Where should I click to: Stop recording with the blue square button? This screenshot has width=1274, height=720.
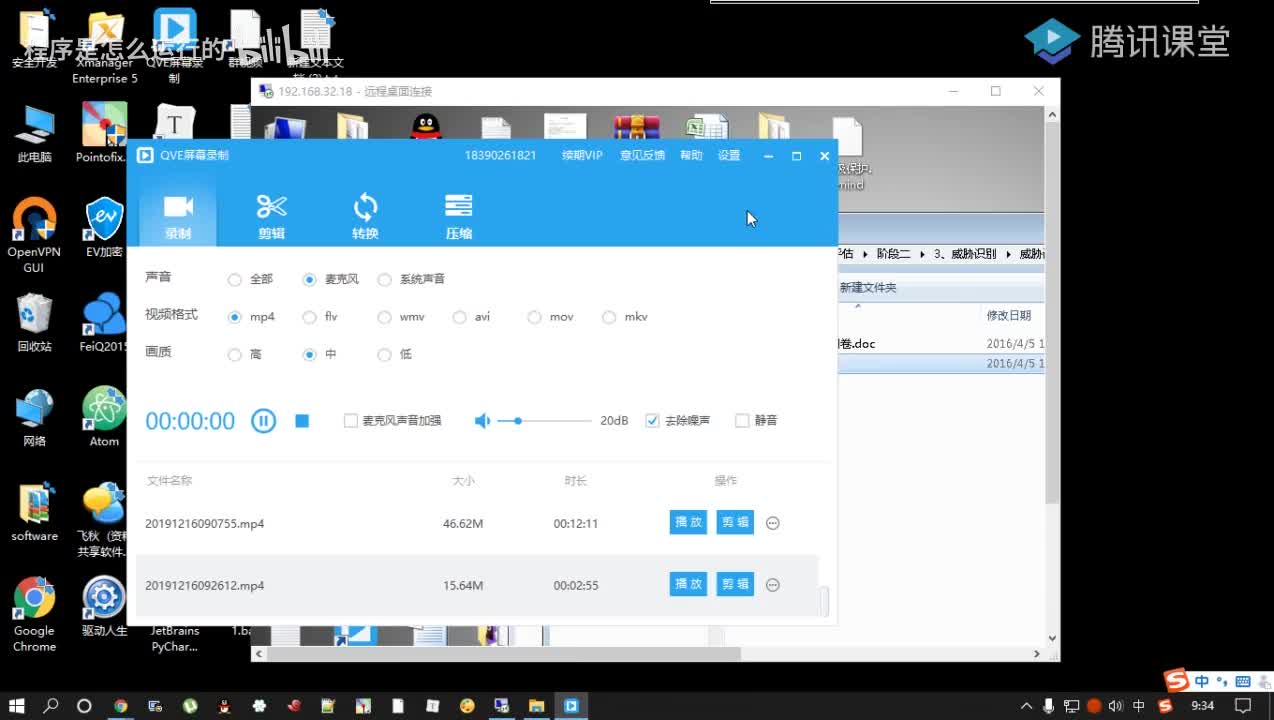(302, 421)
